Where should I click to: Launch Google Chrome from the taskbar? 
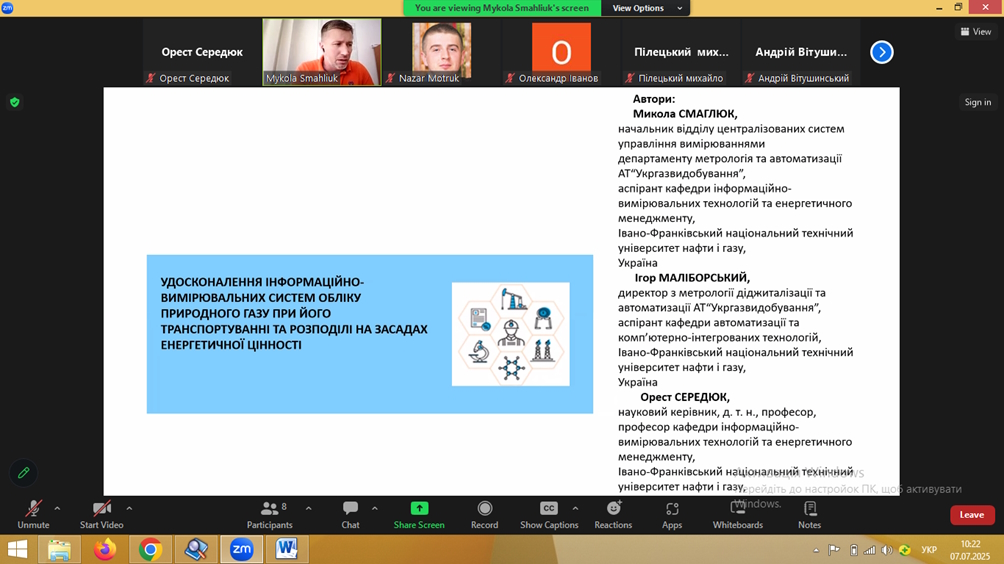point(150,549)
